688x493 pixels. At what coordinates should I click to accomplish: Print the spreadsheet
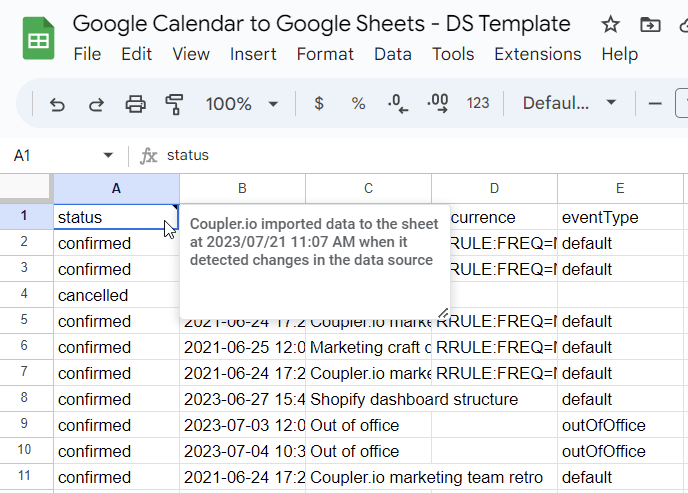coord(136,104)
